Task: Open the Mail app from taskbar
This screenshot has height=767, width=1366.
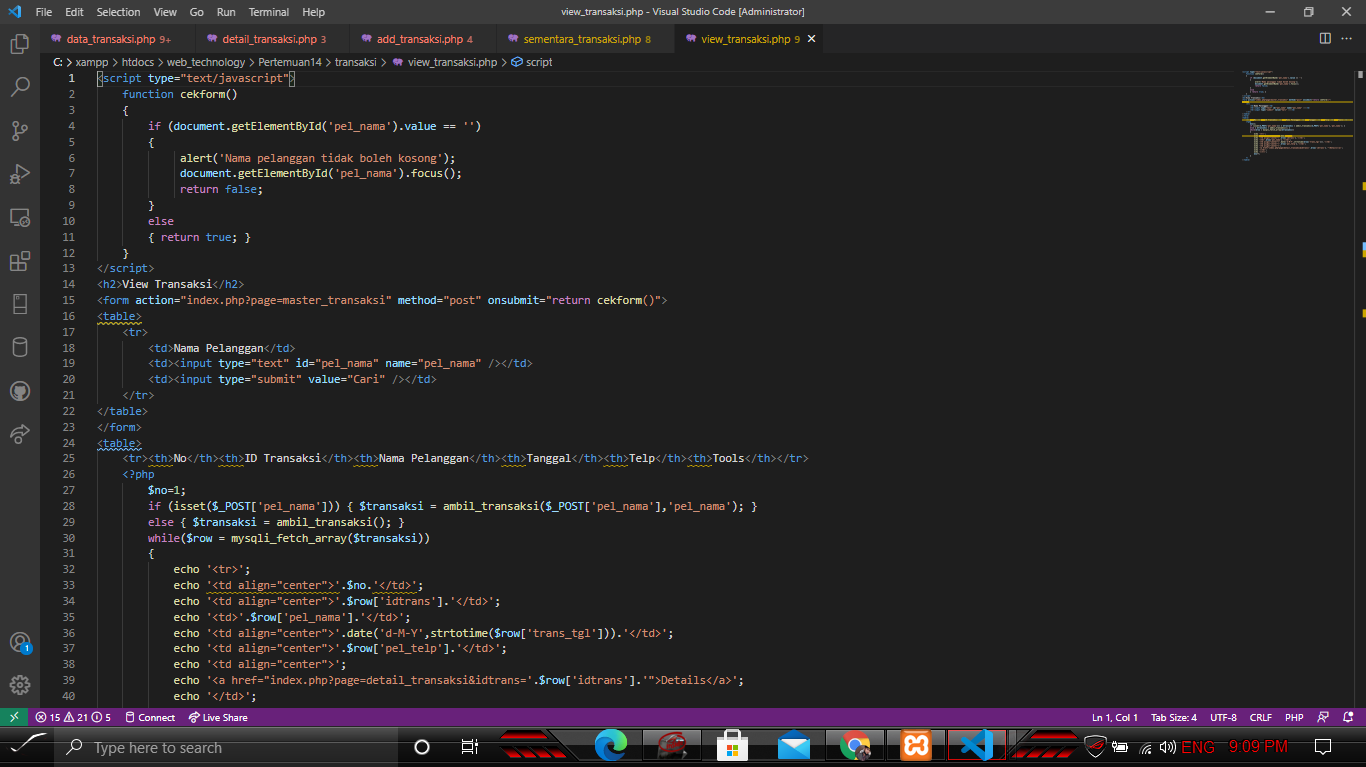Action: click(794, 746)
